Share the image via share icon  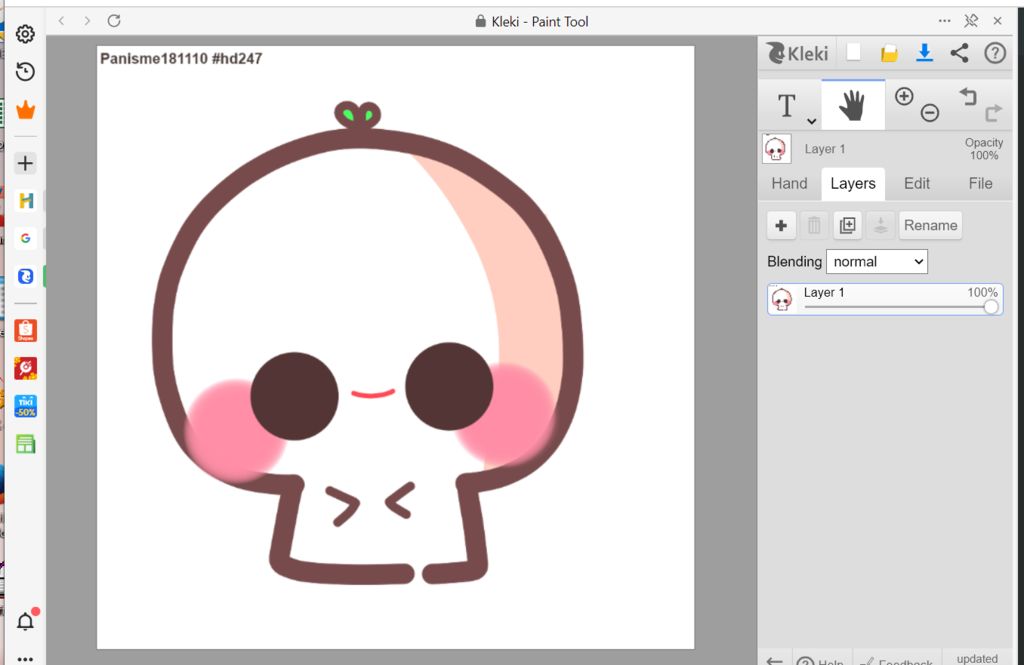(959, 53)
